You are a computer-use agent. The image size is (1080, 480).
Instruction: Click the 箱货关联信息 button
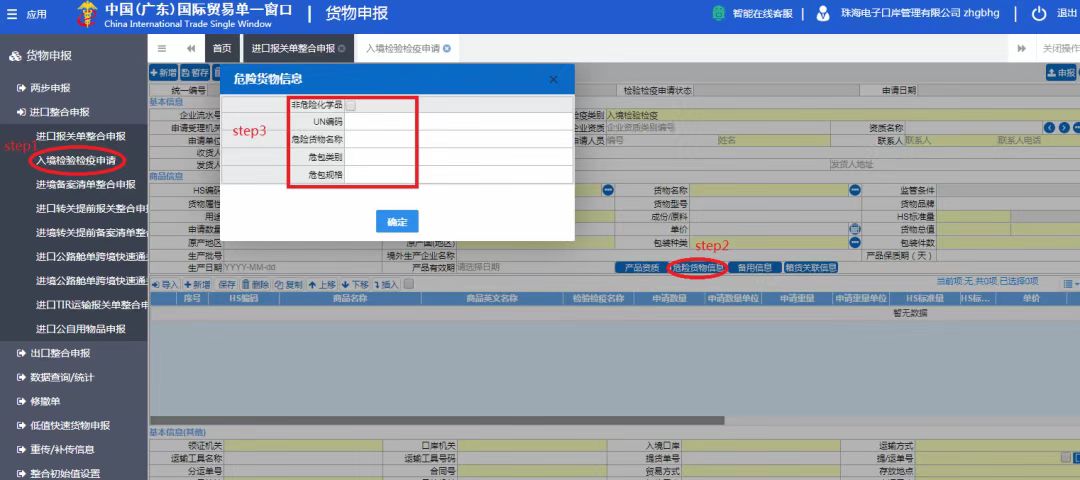pos(811,267)
